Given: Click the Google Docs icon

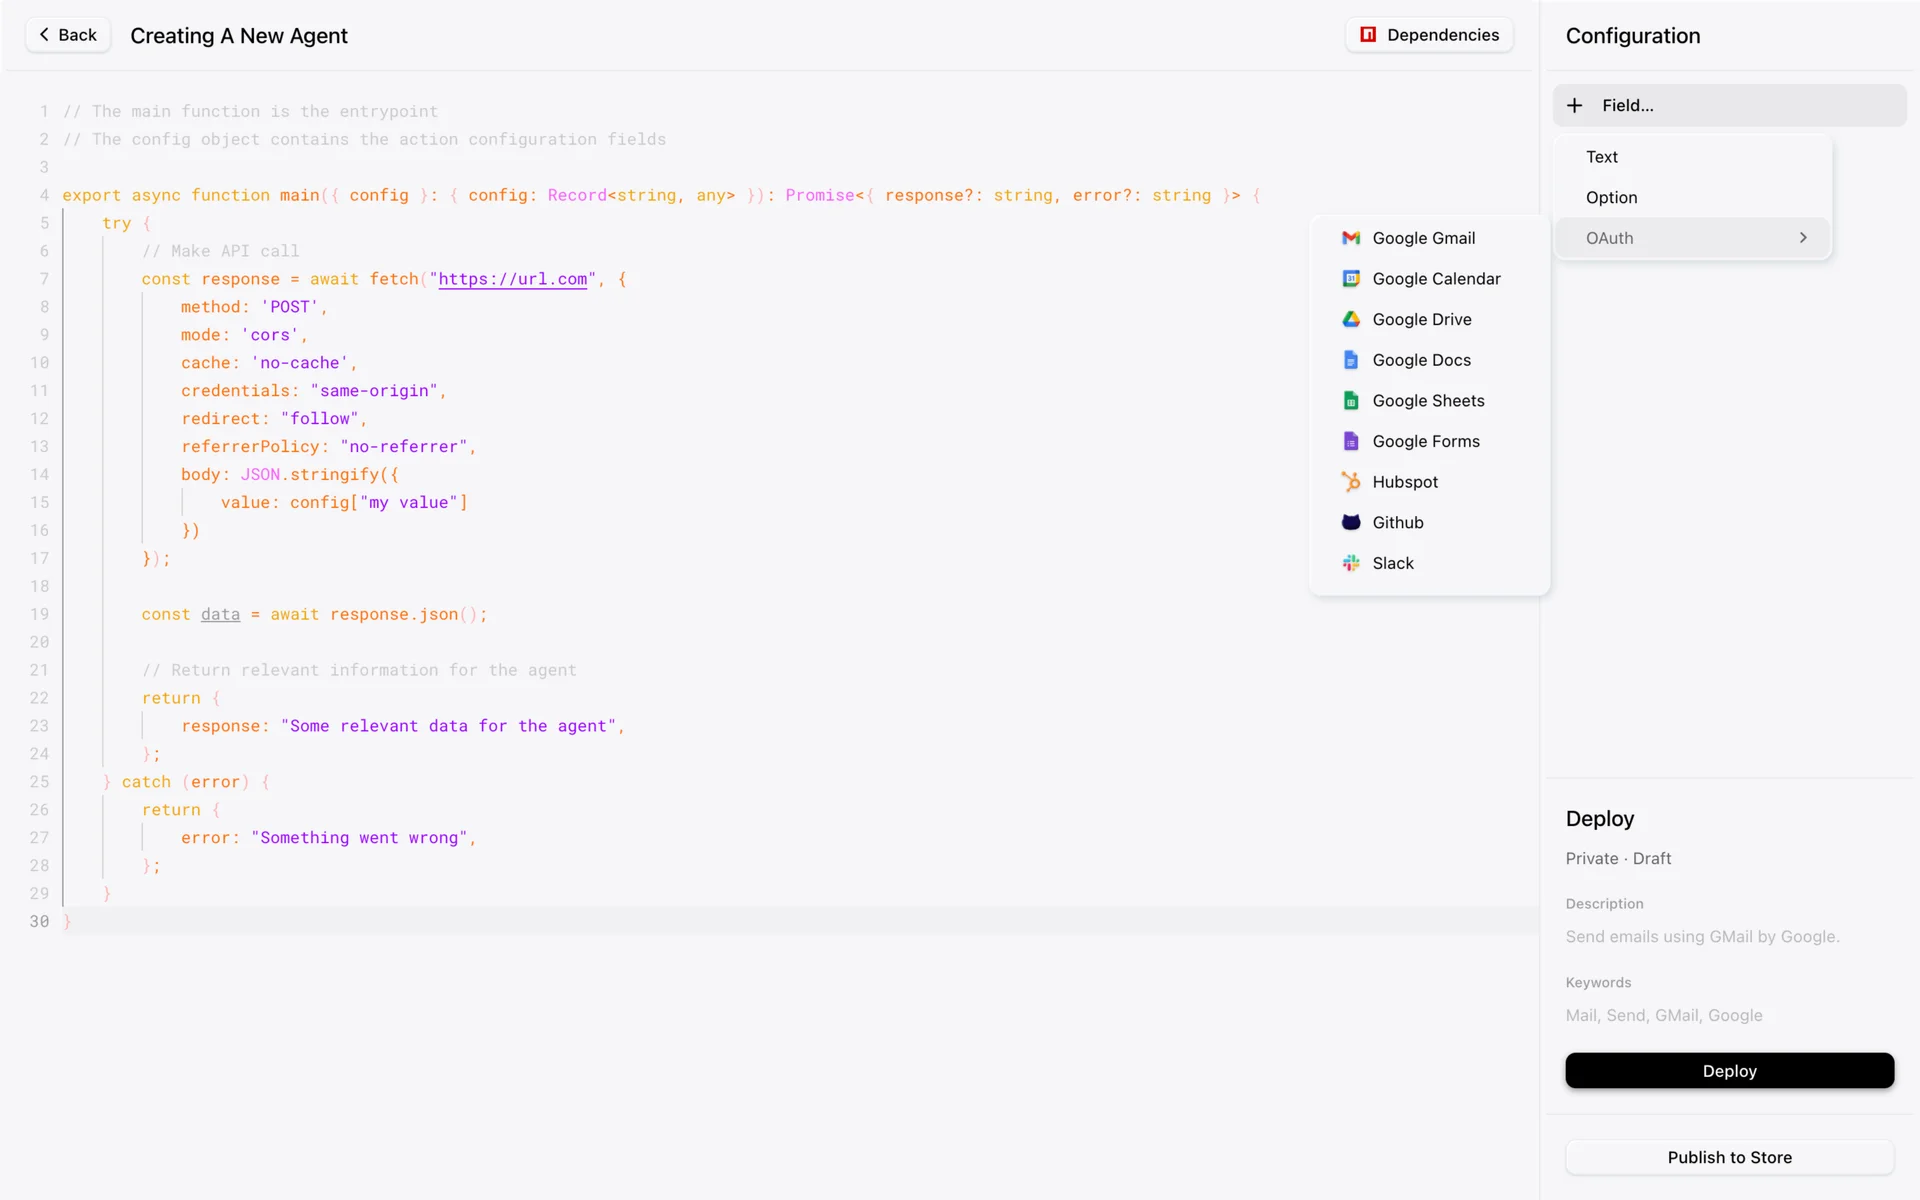Looking at the screenshot, I should [1351, 360].
